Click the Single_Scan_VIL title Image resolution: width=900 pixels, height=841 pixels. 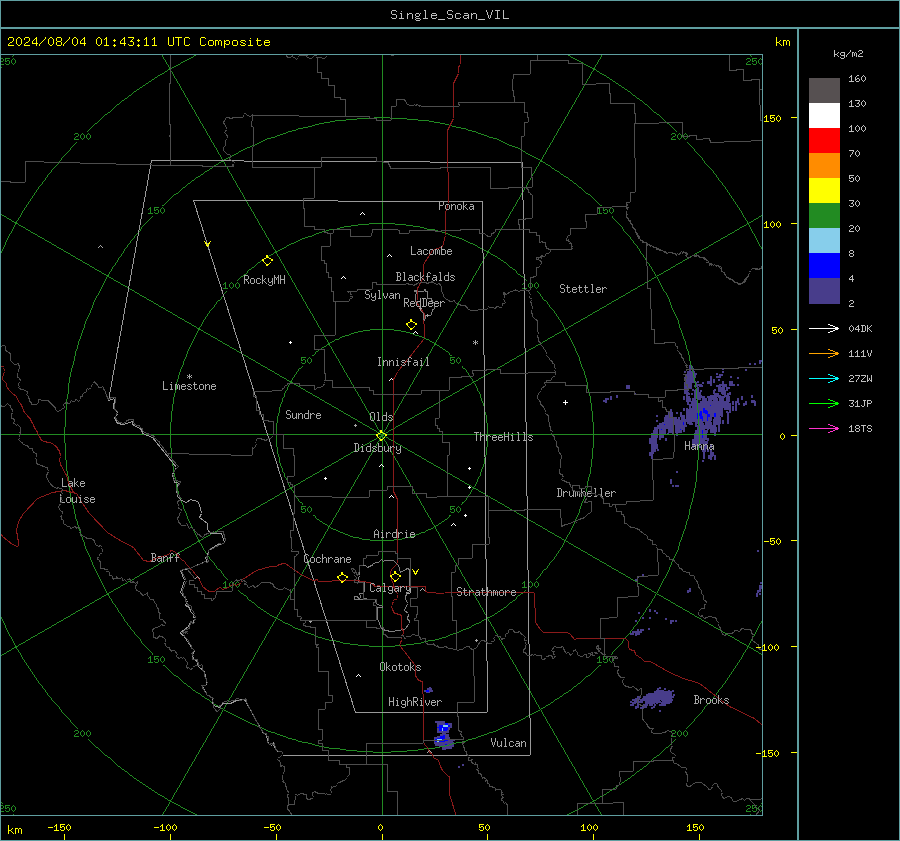[449, 15]
